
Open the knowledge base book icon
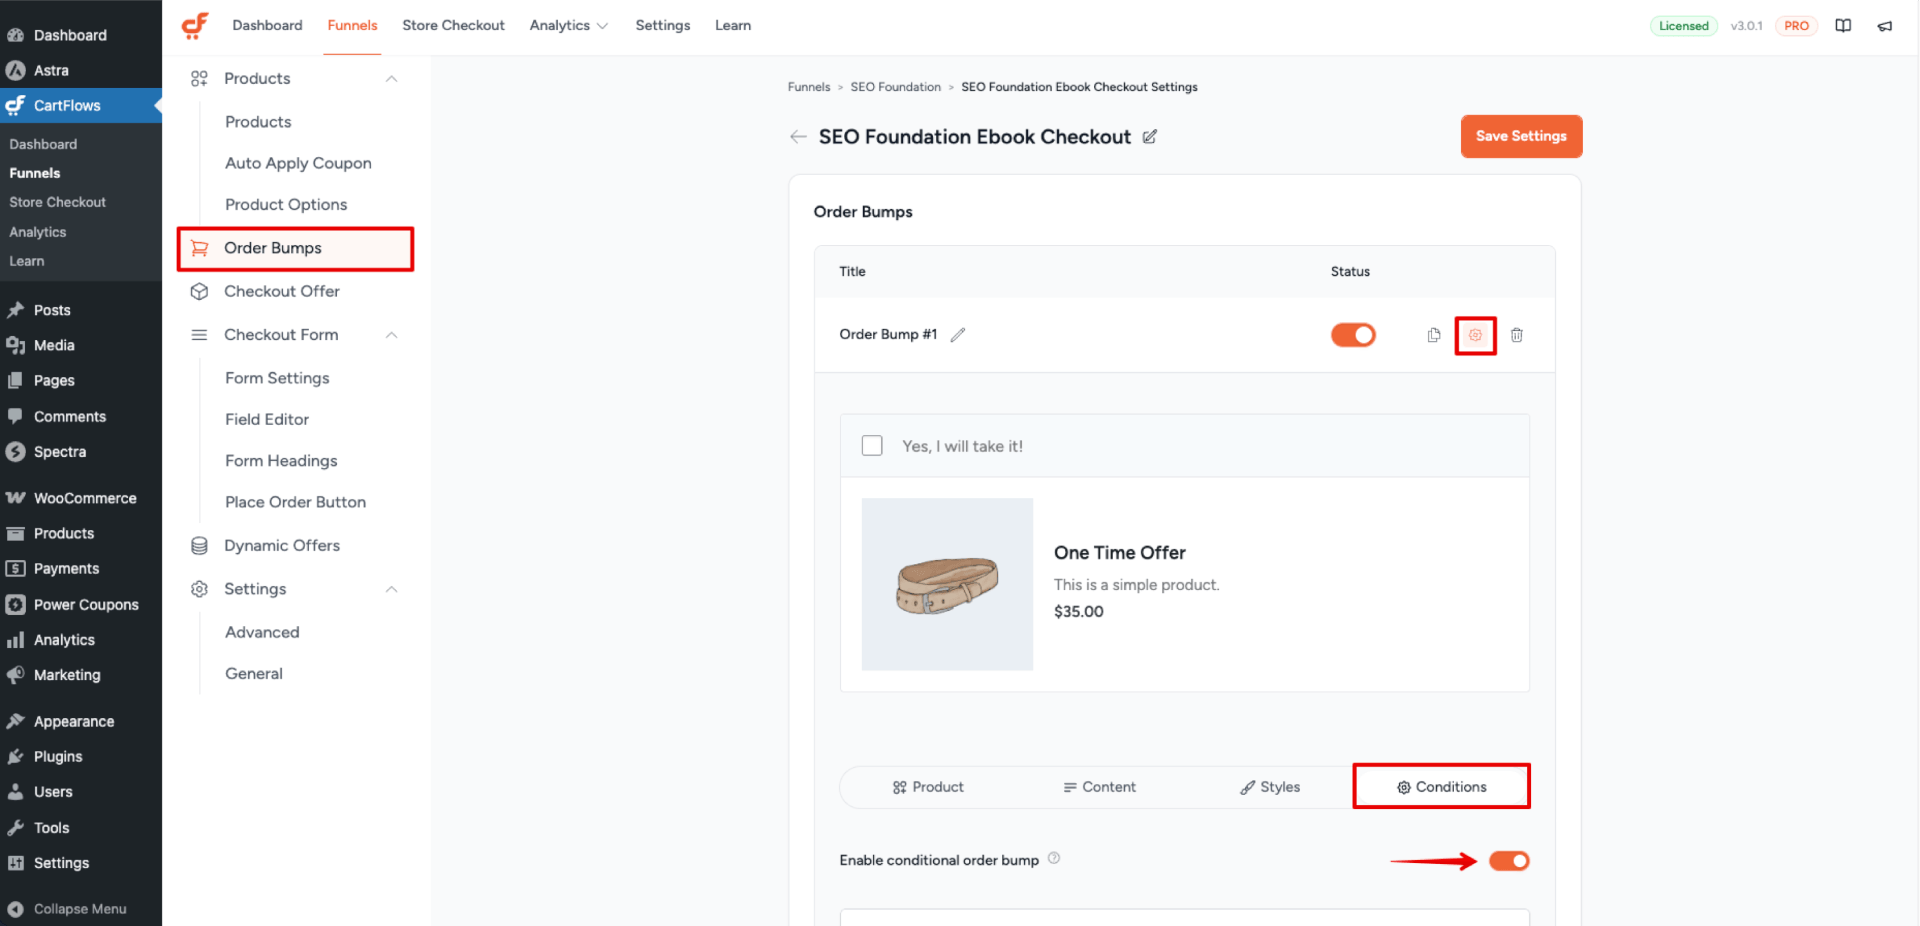1843,26
